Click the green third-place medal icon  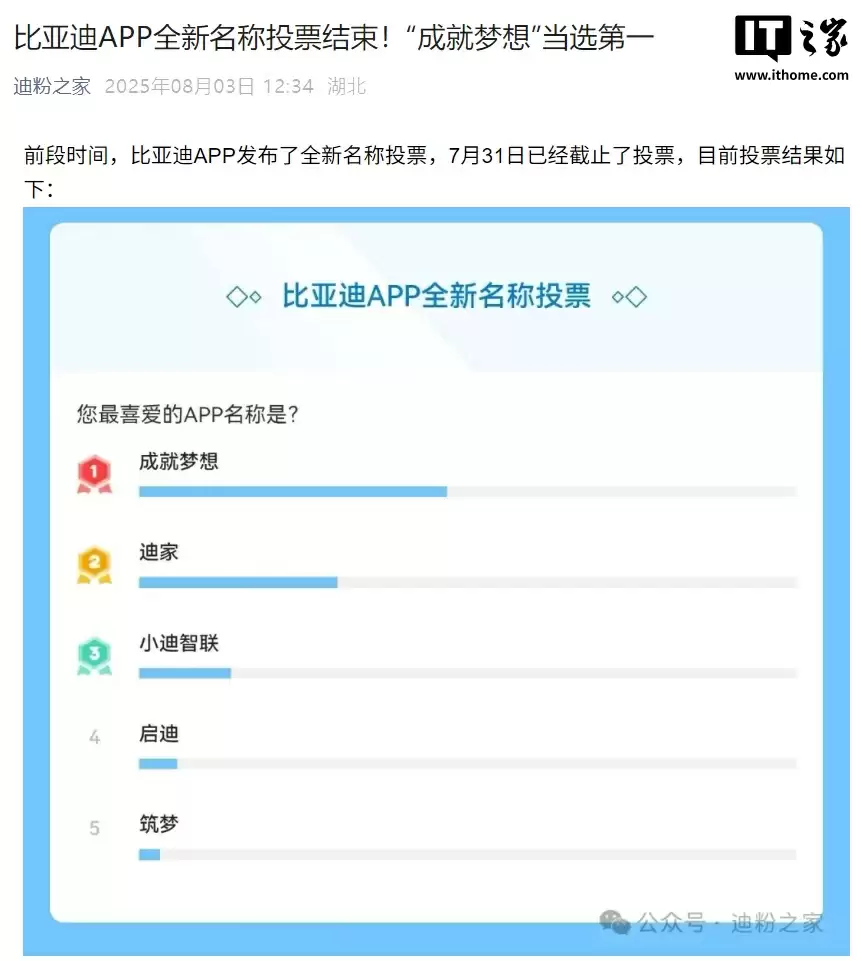click(x=94, y=655)
